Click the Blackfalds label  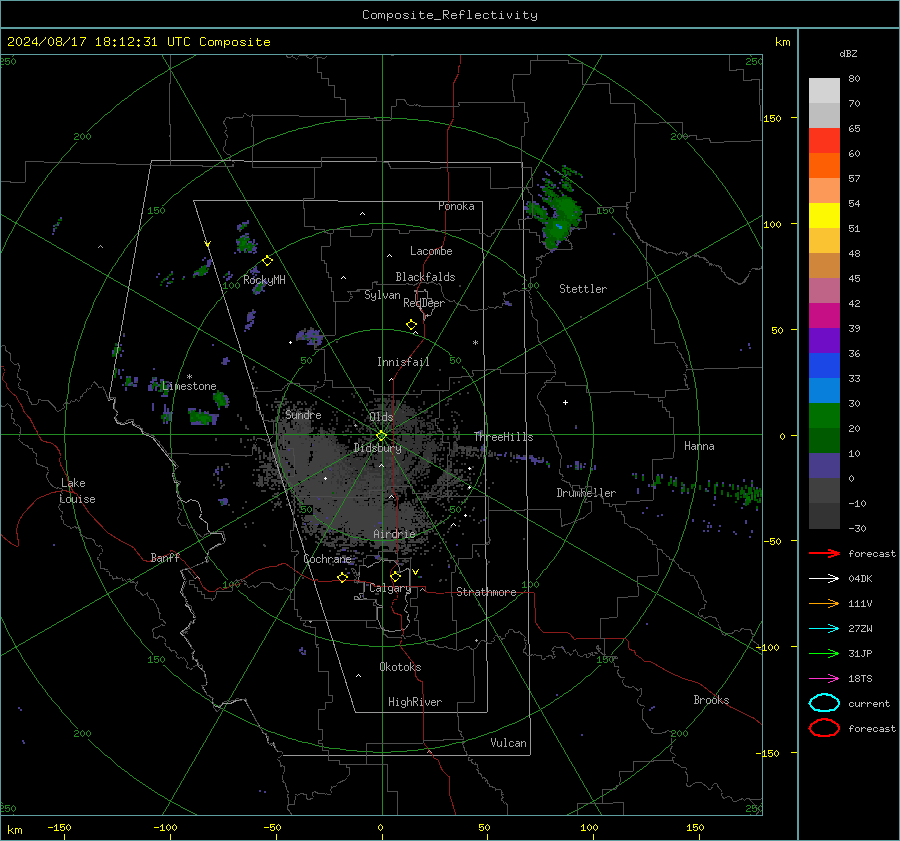point(425,277)
